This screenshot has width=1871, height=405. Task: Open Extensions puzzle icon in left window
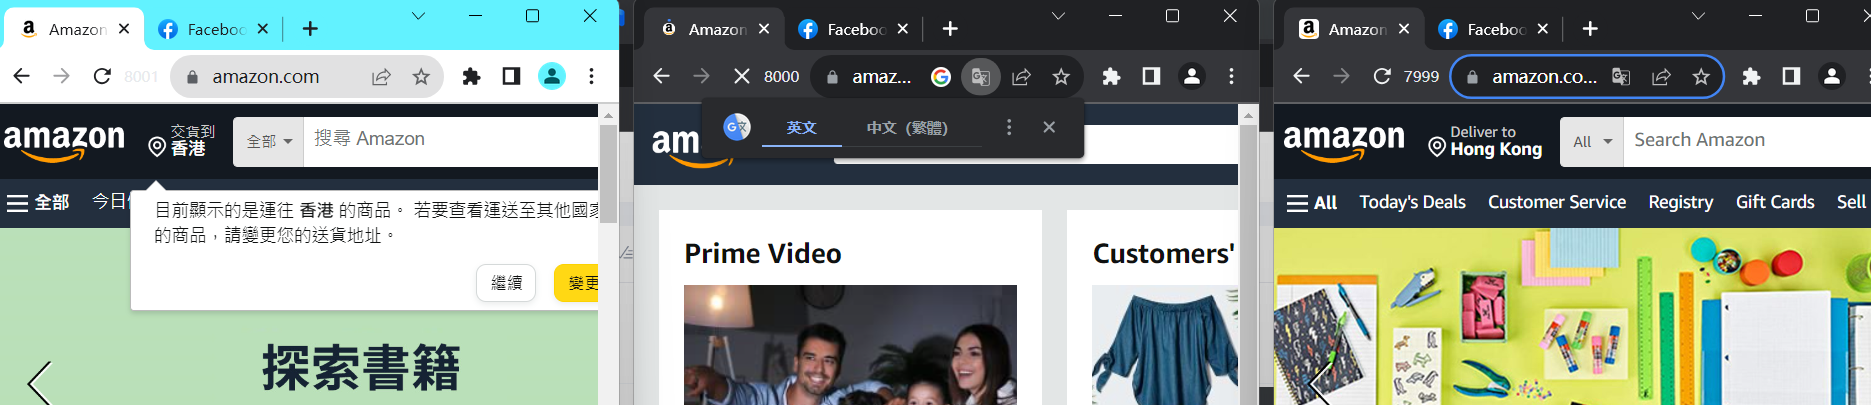pyautogui.click(x=471, y=76)
